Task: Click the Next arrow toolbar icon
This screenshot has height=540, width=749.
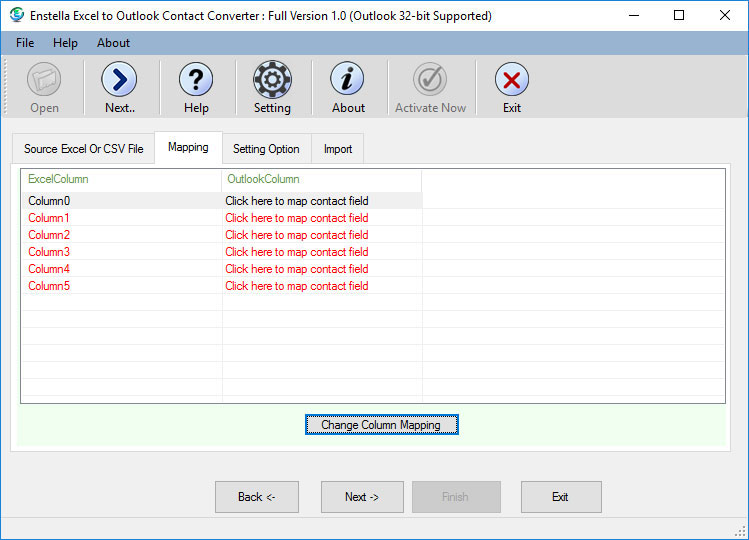Action: (x=119, y=80)
